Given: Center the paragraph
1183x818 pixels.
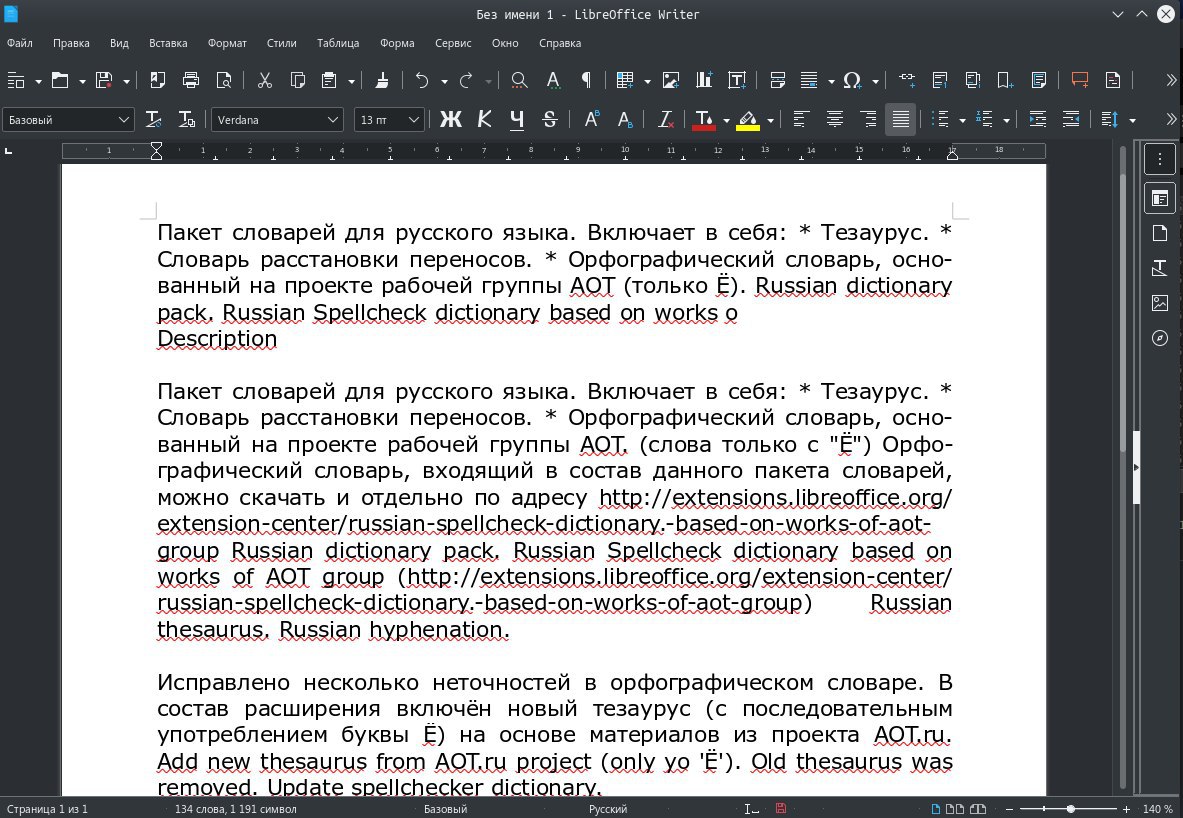Looking at the screenshot, I should point(834,119).
